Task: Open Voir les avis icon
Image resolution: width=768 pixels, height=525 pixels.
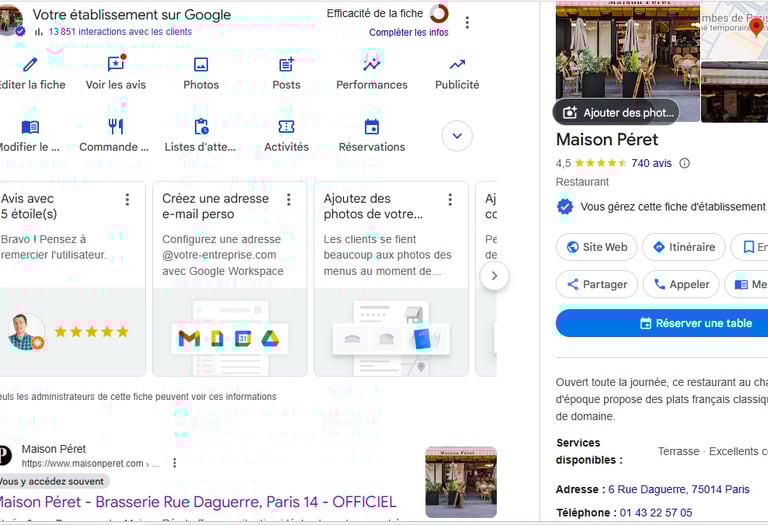Action: 116,64
